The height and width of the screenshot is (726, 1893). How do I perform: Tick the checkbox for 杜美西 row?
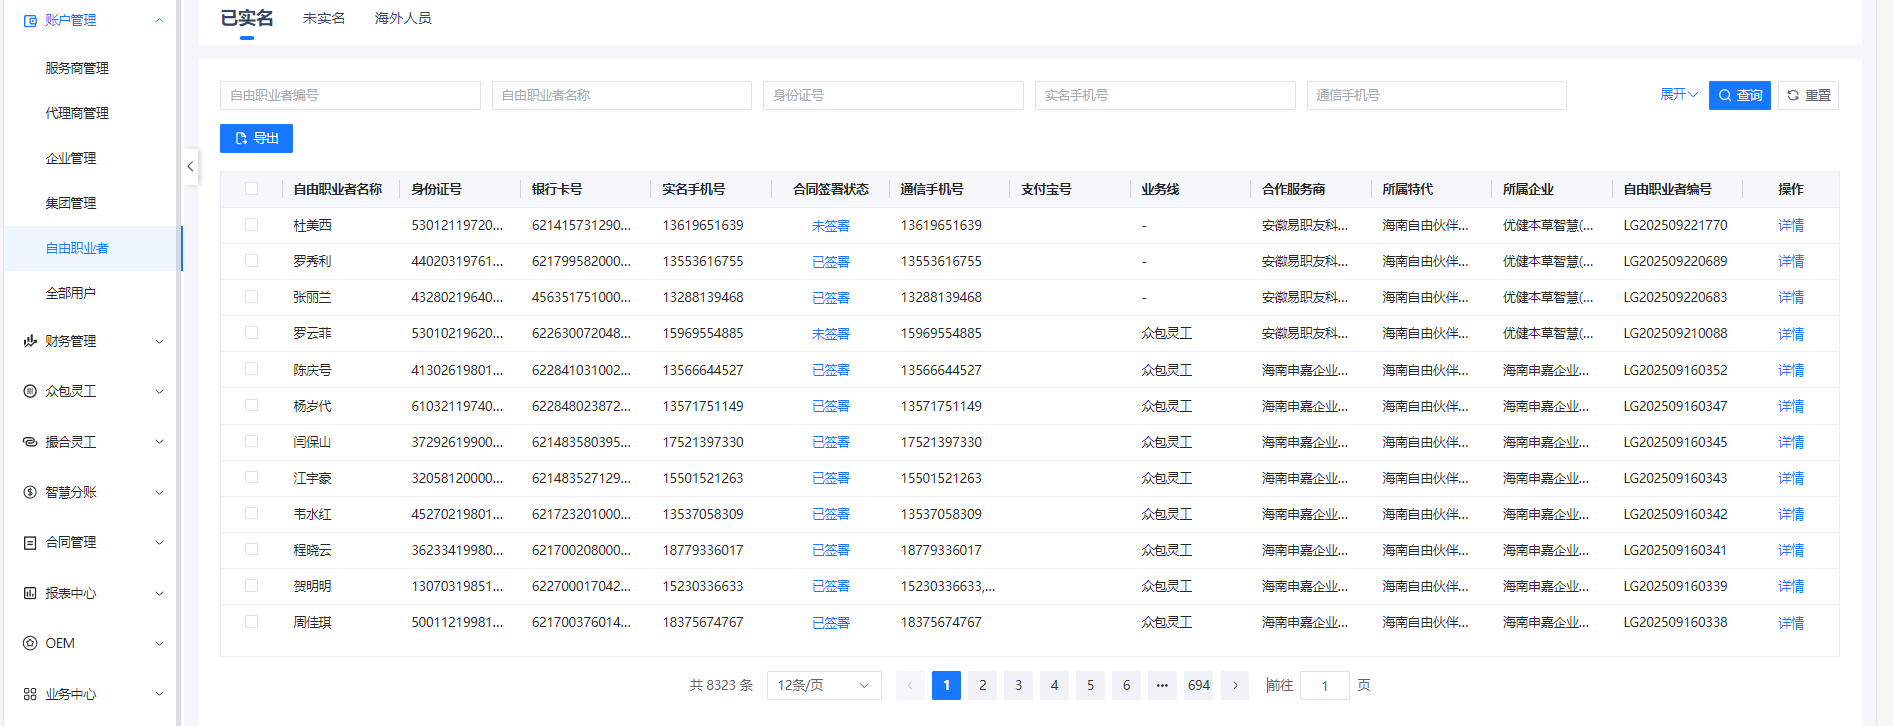251,225
